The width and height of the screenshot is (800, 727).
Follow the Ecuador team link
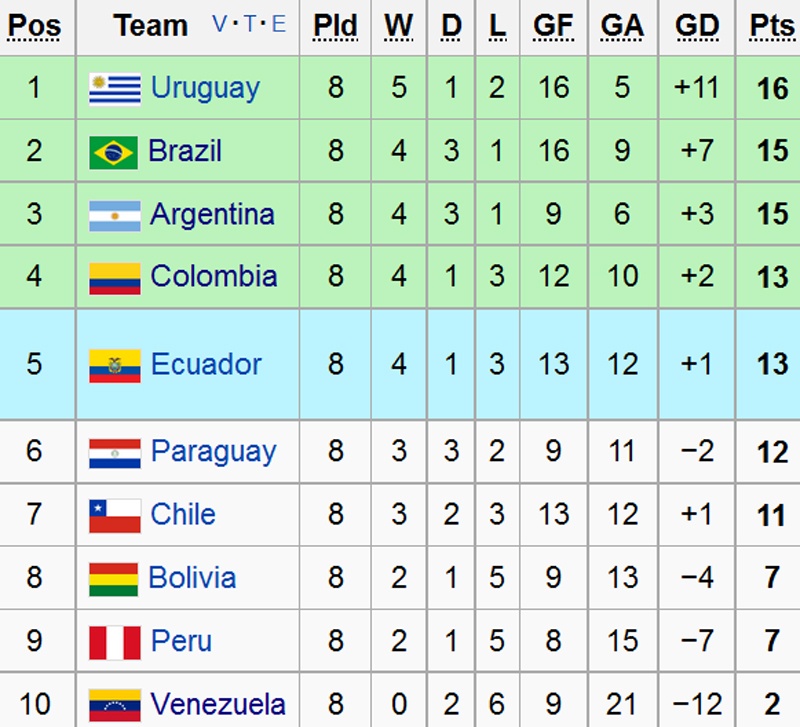coord(206,364)
